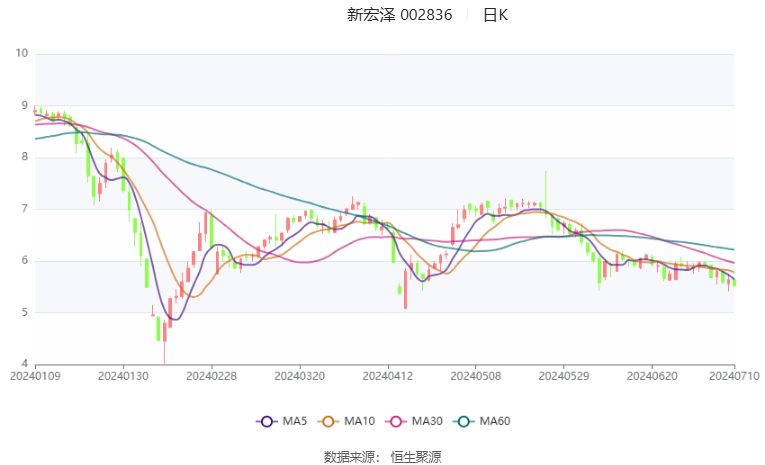Click the 20240130 x-axis date label
Viewport: 765px width, 465px height.
(x=123, y=376)
